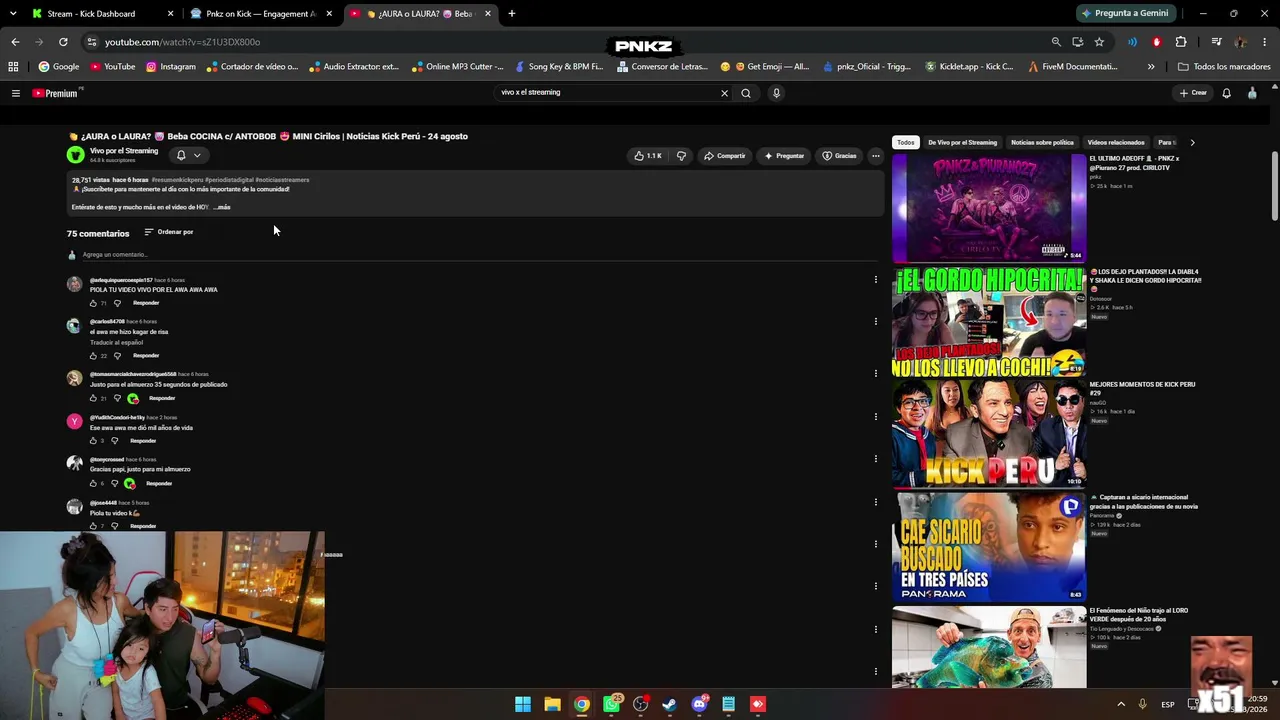The width and height of the screenshot is (1280, 720).
Task: Click the address bar URL
Action: pos(182,42)
